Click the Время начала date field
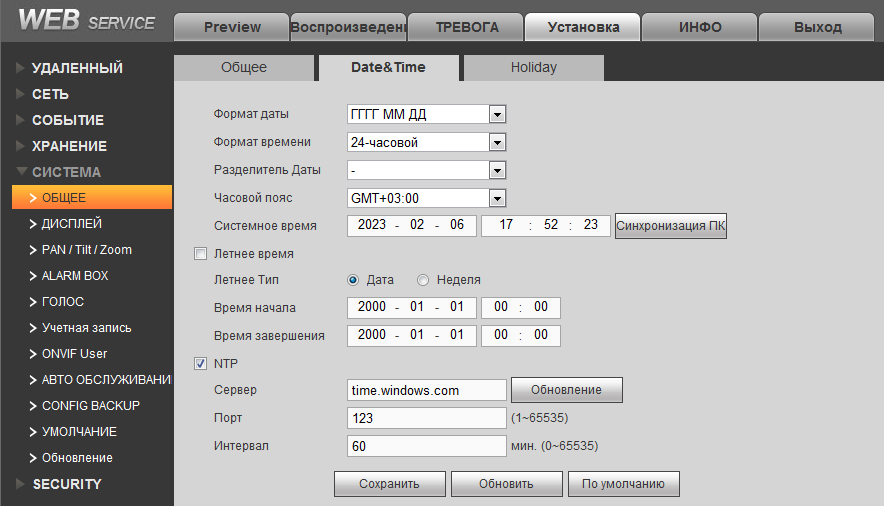This screenshot has width=884, height=506. tap(412, 307)
